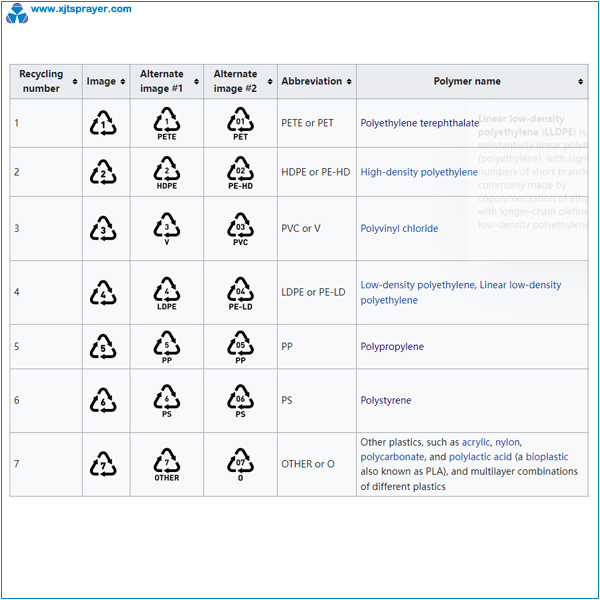Click the 02 PE-HD recycling symbol
The height and width of the screenshot is (600, 600).
240,174
